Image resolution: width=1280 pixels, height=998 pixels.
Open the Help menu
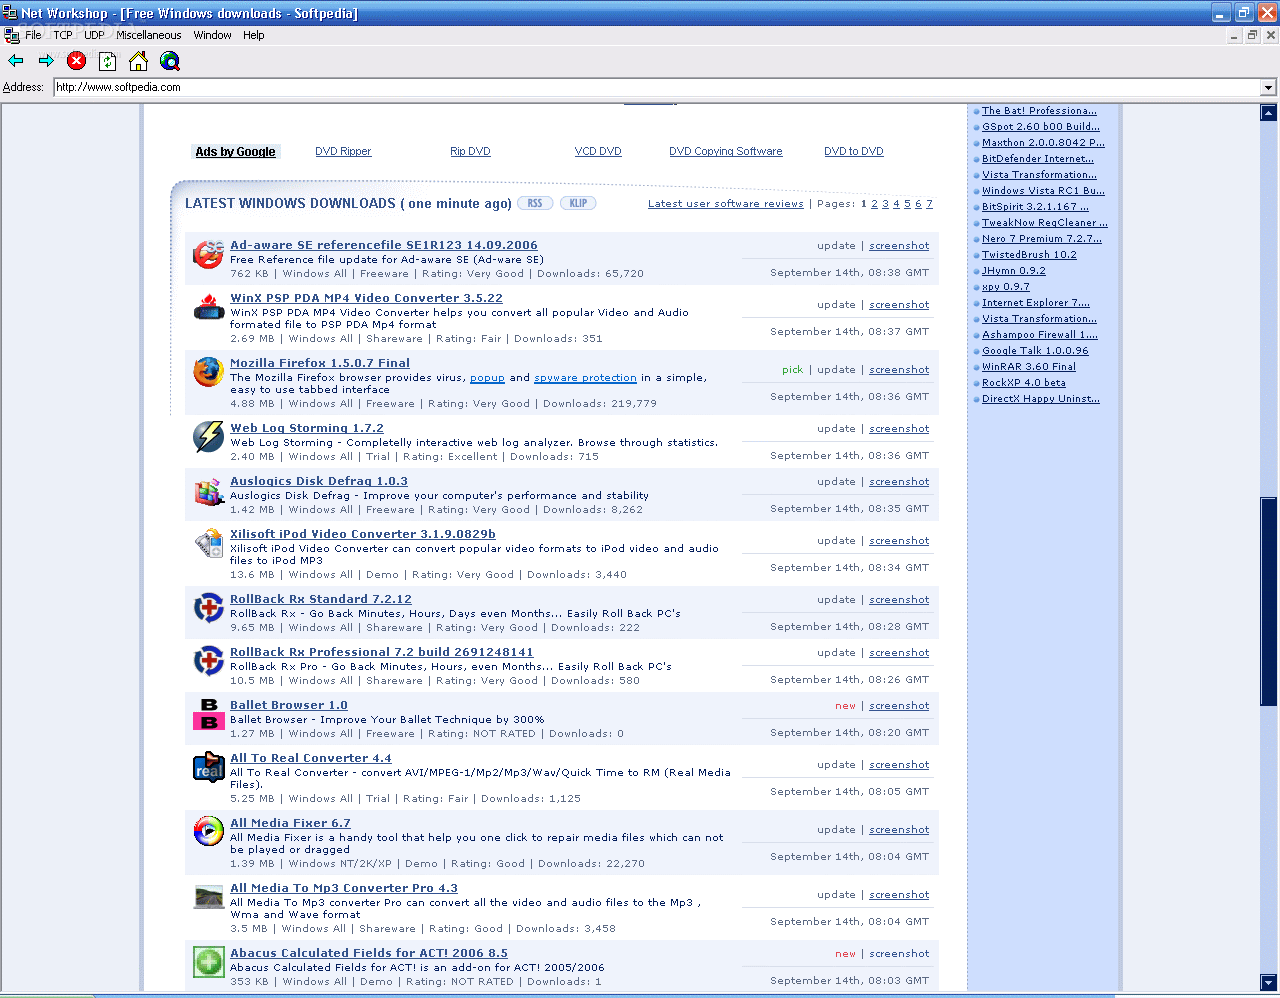pyautogui.click(x=254, y=35)
